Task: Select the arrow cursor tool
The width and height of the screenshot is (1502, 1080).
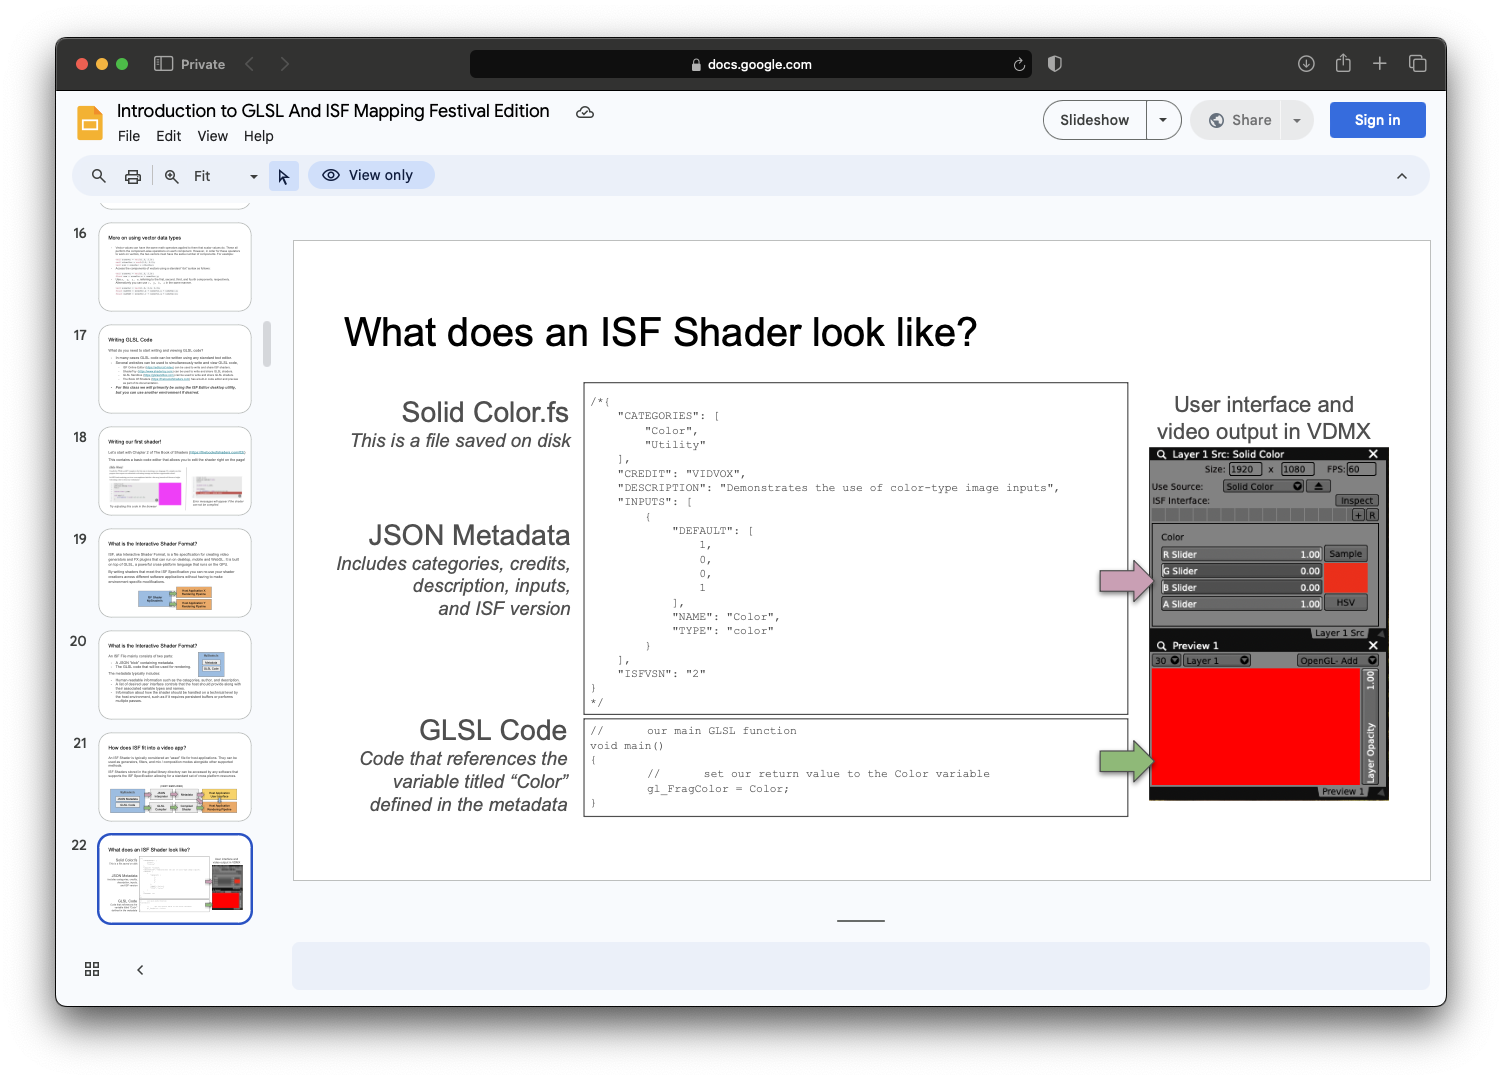Action: [x=284, y=176]
